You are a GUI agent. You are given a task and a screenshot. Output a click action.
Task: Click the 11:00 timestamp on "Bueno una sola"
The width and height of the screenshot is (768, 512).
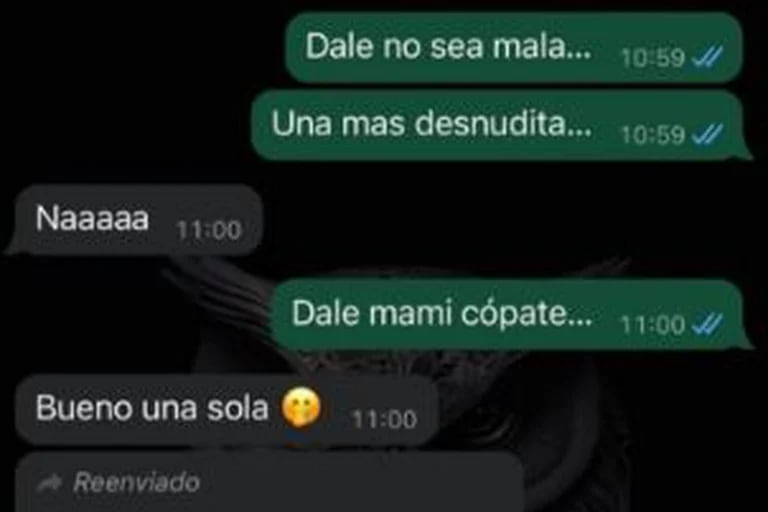point(384,419)
